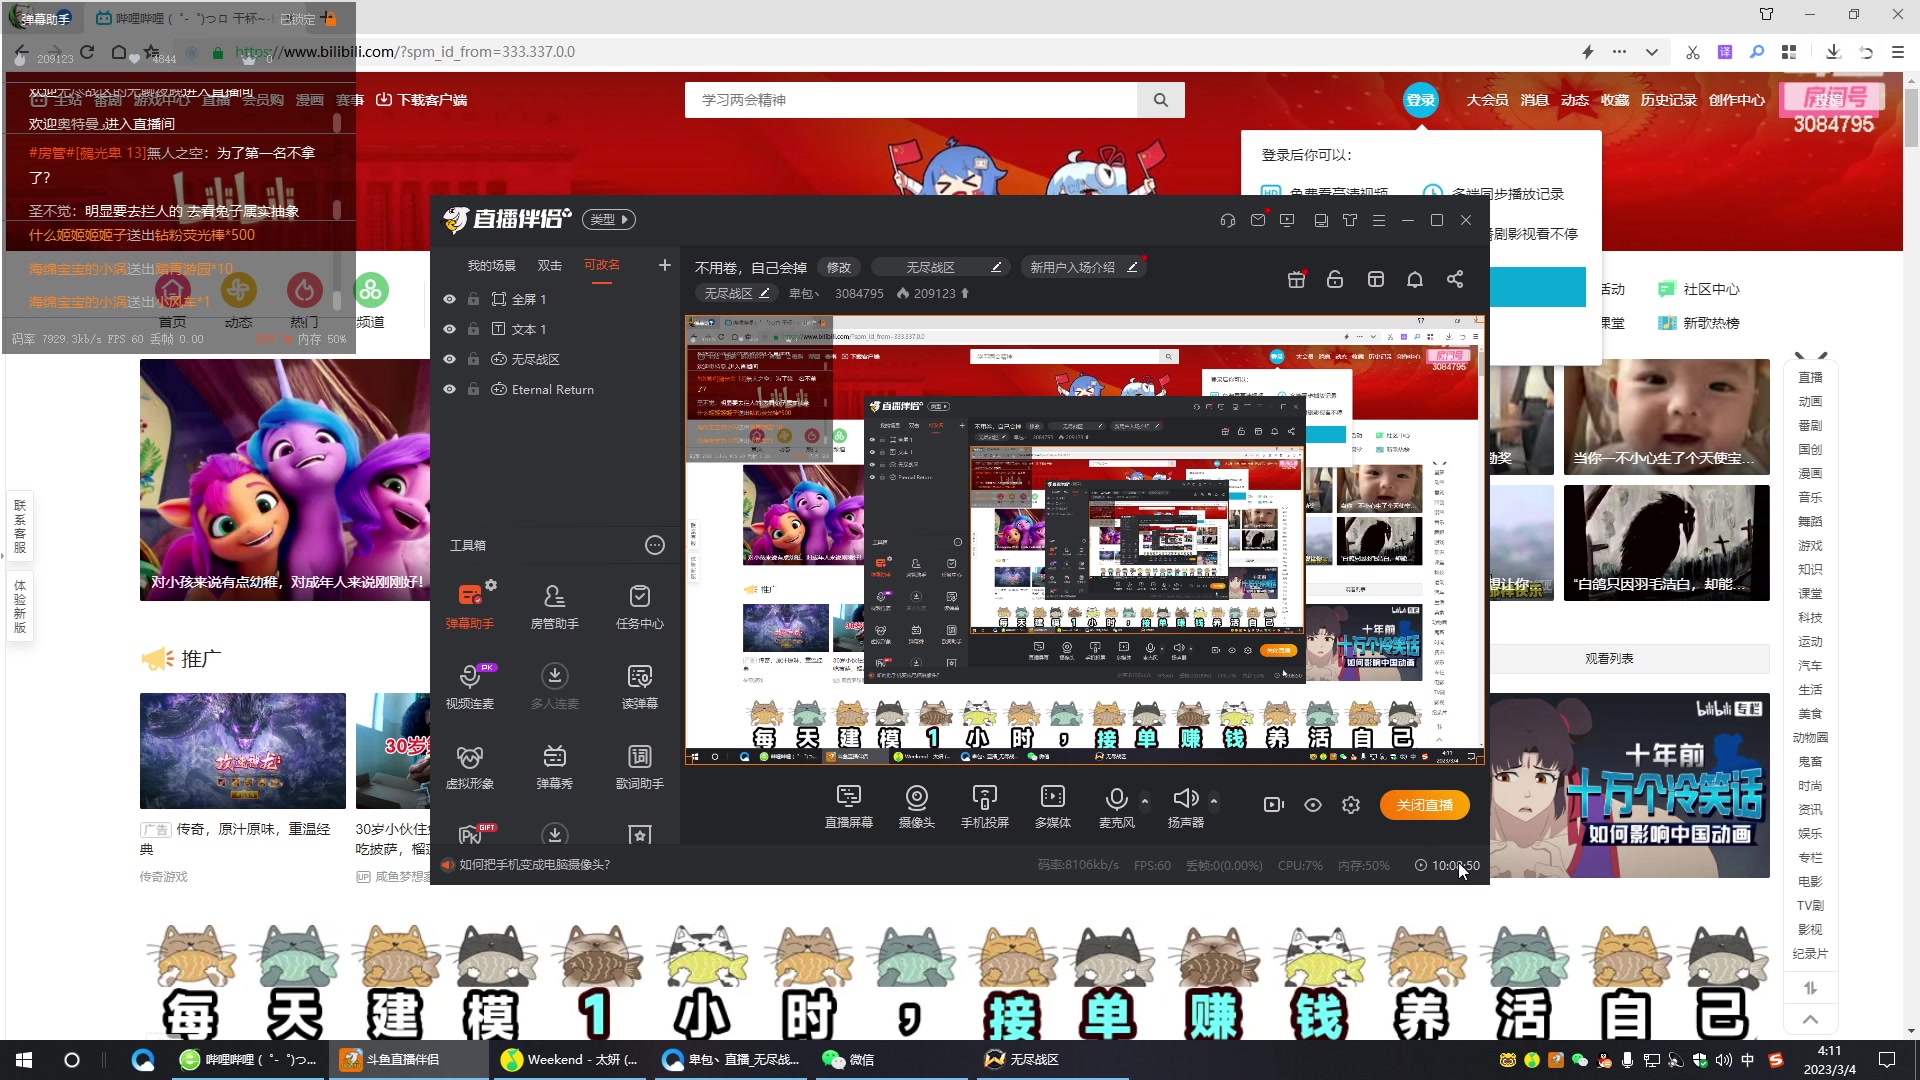Open the 弹幕助手 tool

(469, 605)
